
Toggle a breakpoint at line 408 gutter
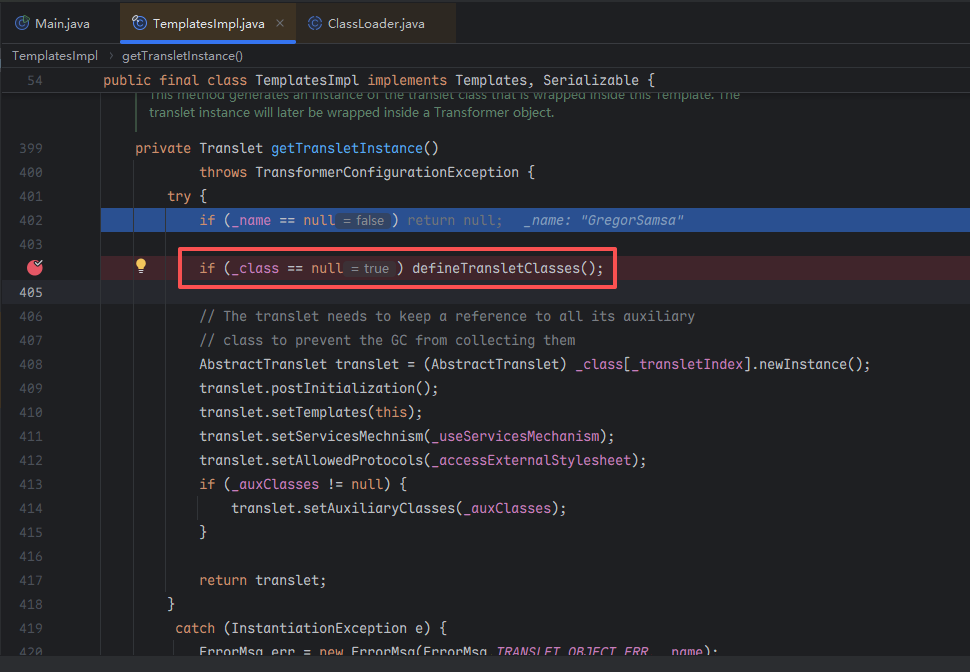[x=30, y=365]
